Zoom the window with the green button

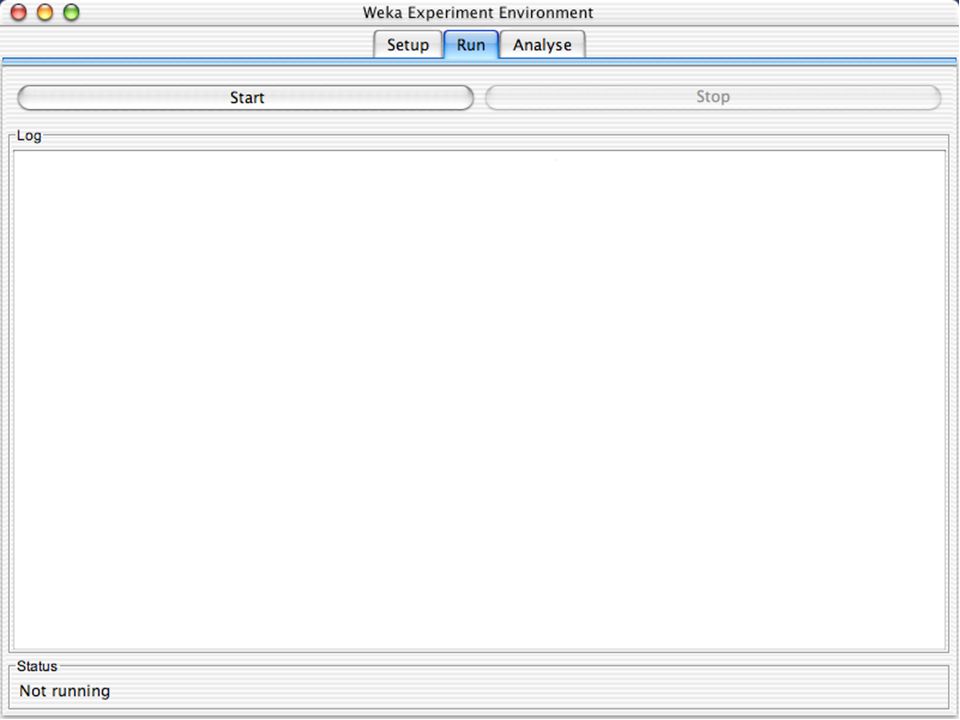tap(72, 12)
